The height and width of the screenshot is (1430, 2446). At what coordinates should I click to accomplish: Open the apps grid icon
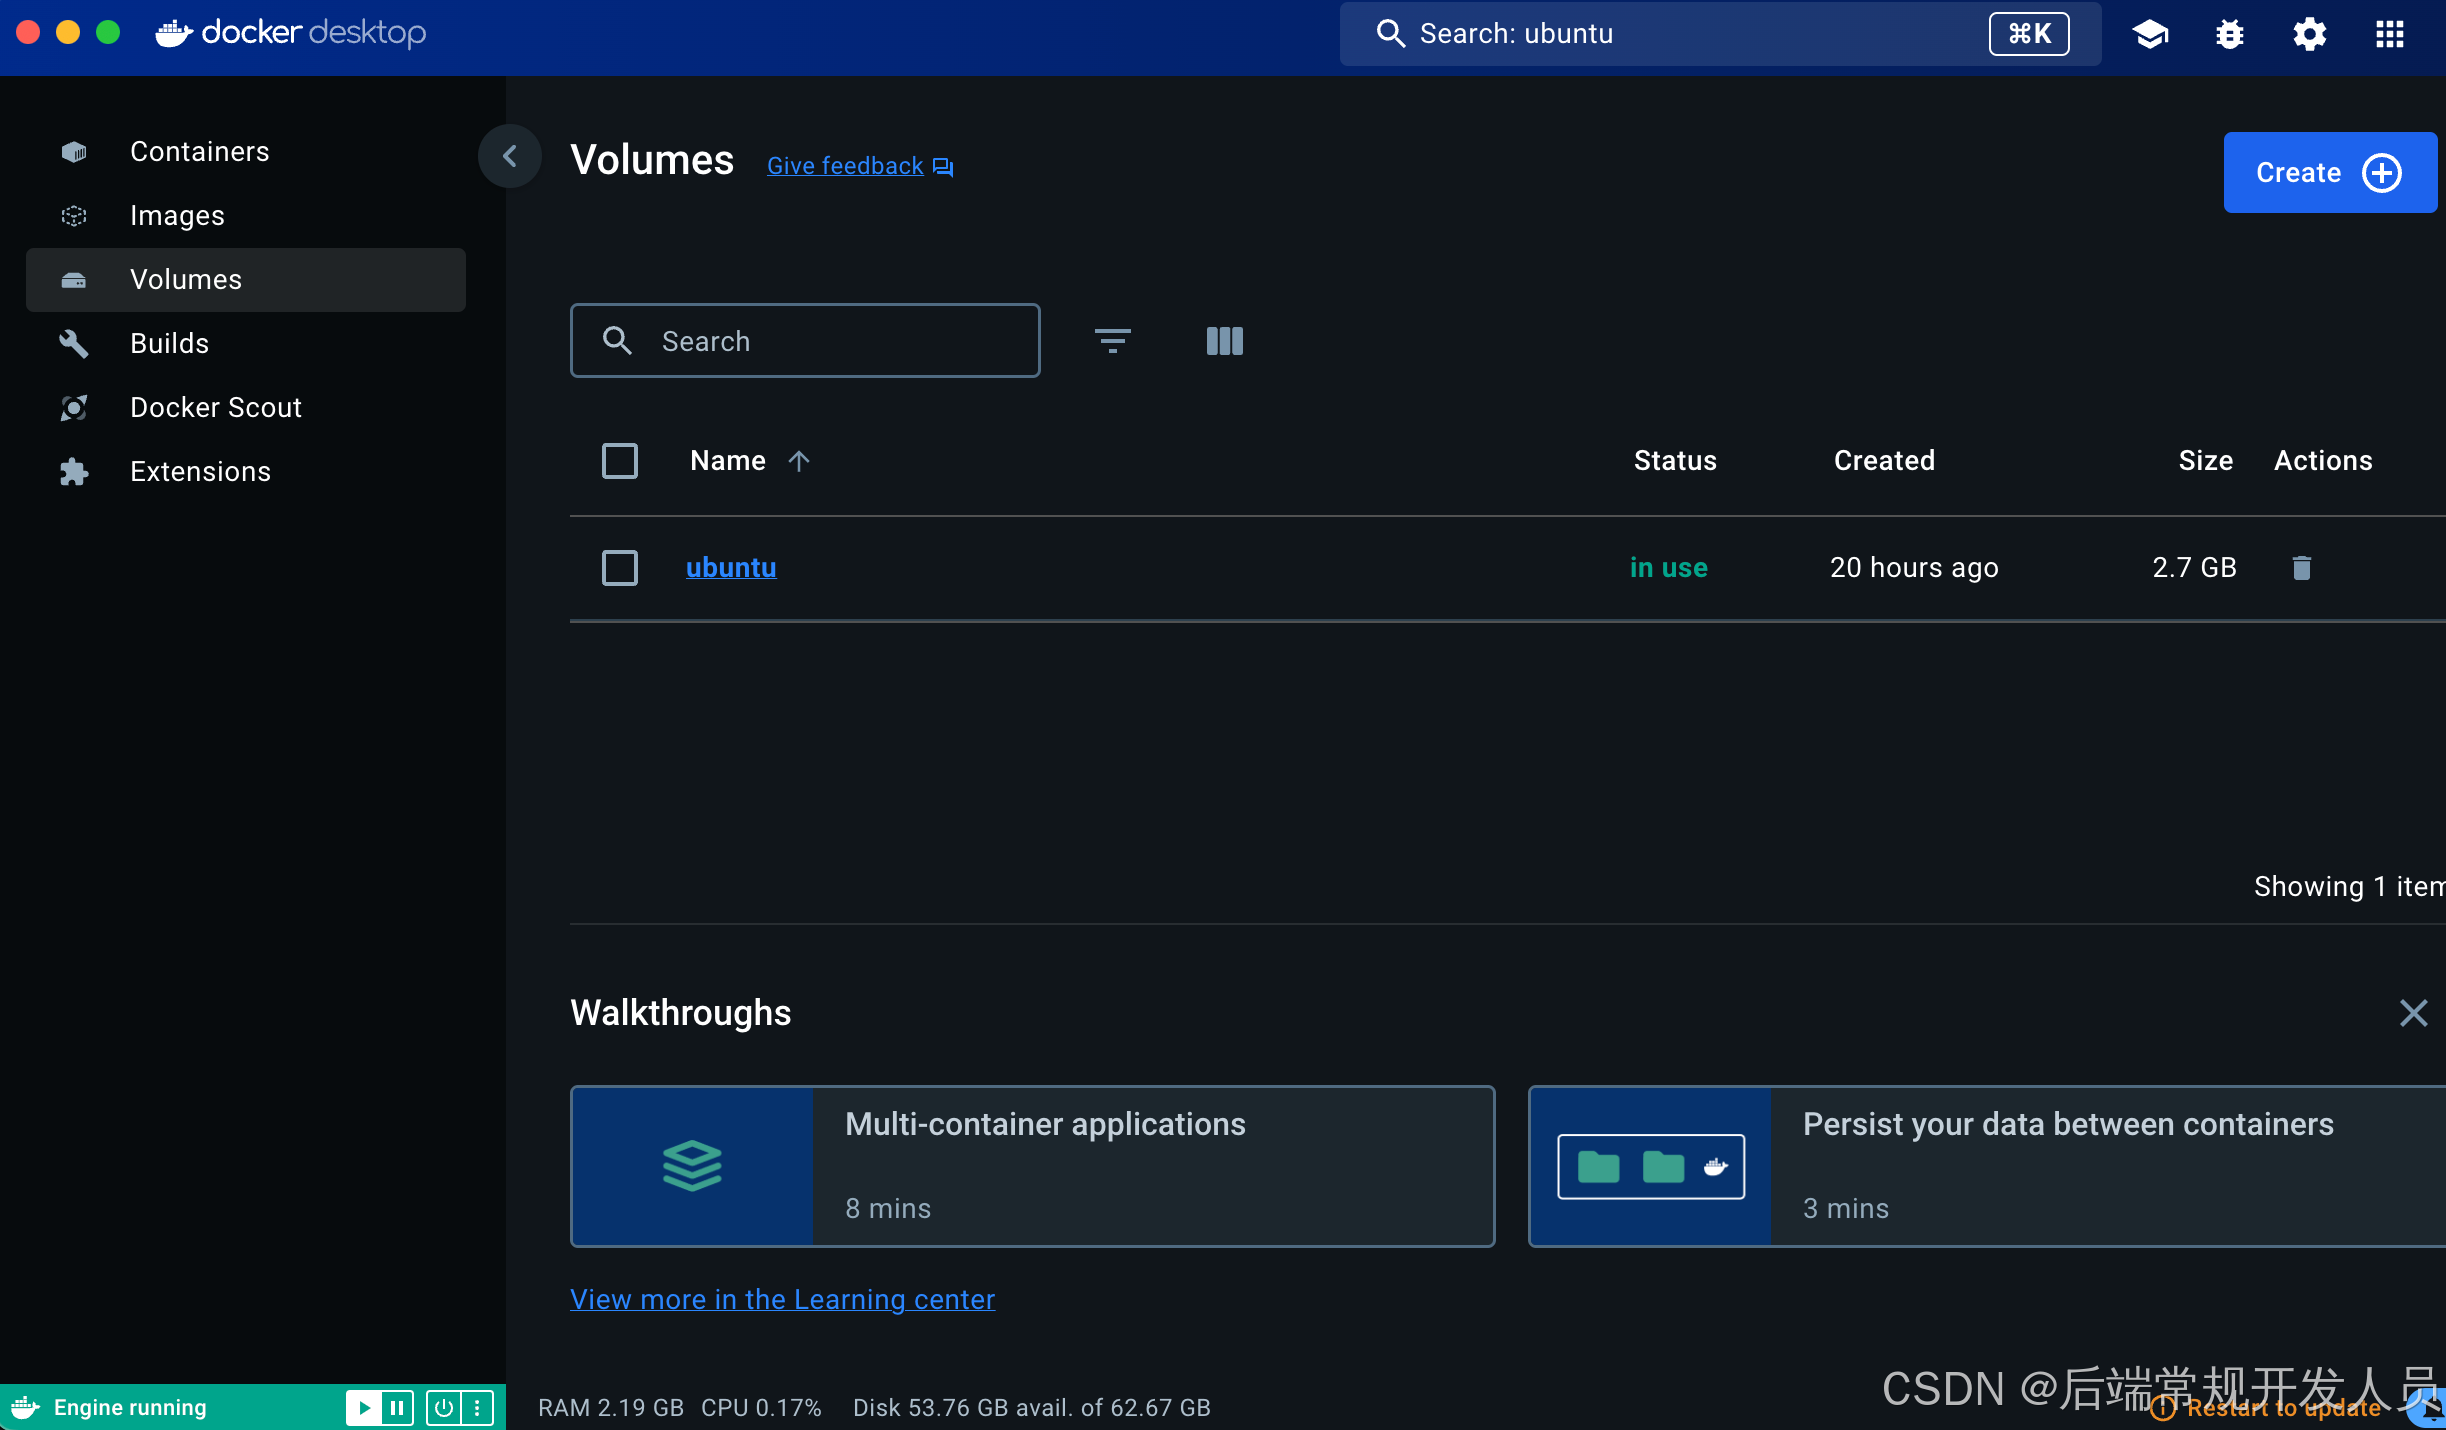point(2390,34)
